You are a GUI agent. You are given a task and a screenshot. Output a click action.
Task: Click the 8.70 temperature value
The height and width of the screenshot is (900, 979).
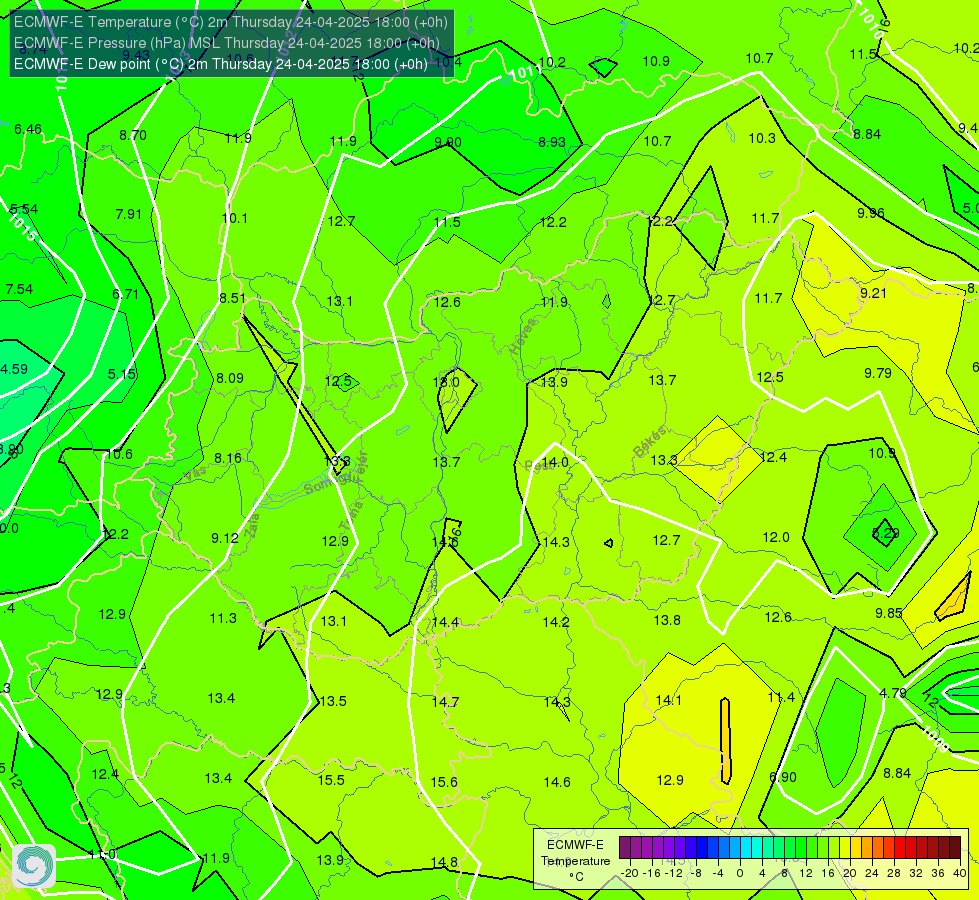133,135
